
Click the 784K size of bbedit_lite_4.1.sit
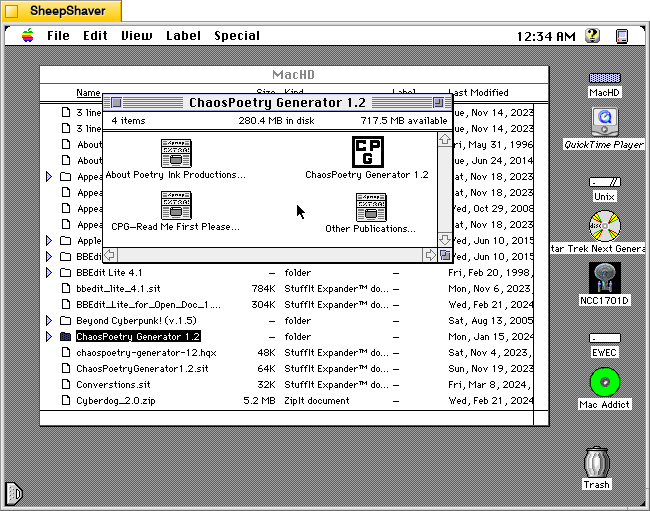point(263,288)
